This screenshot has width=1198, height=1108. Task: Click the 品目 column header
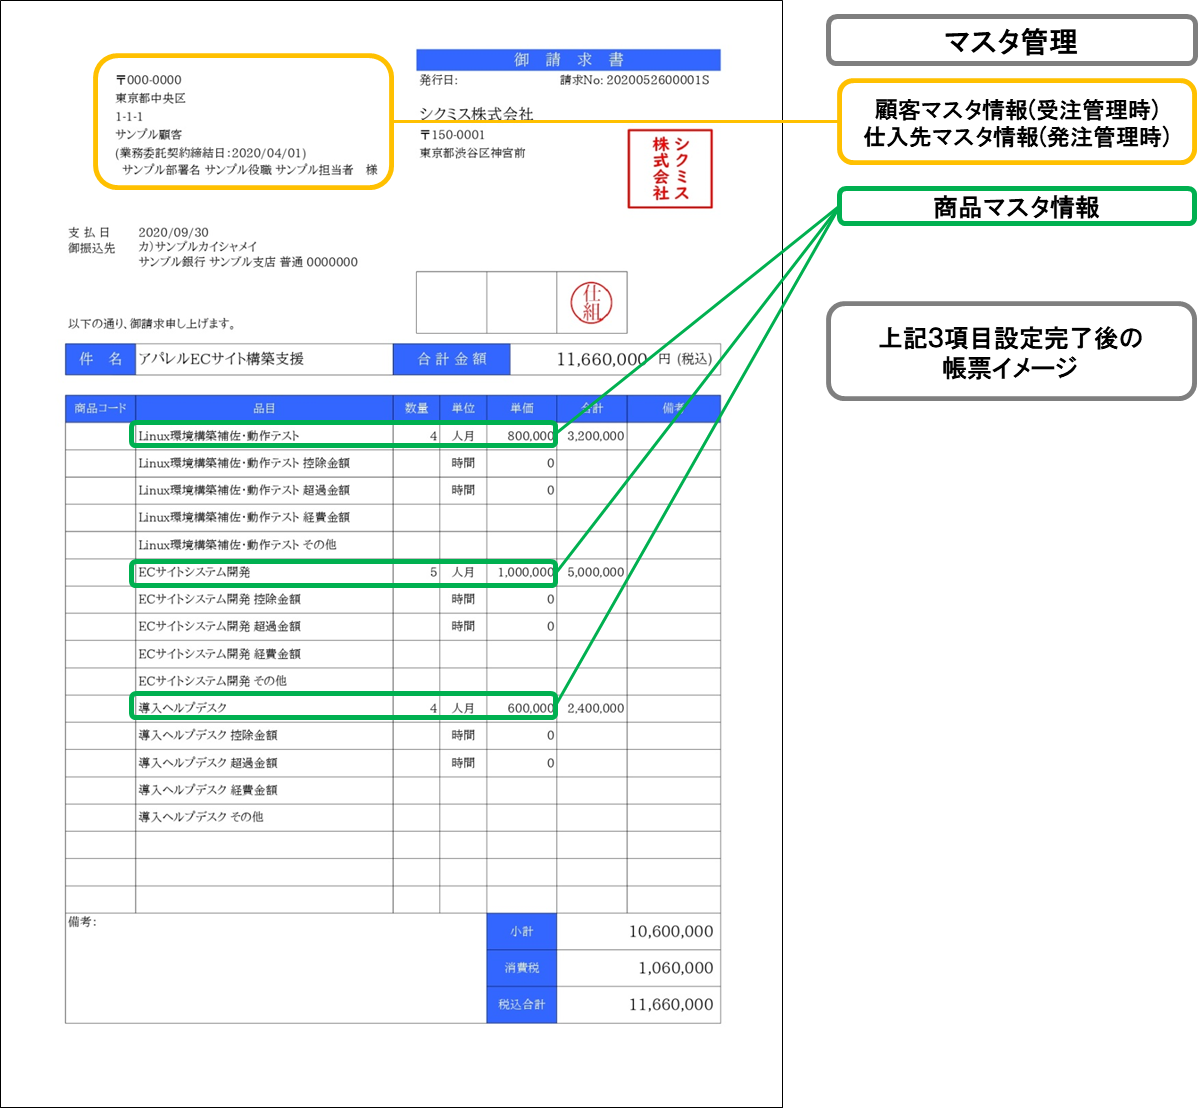click(x=264, y=408)
